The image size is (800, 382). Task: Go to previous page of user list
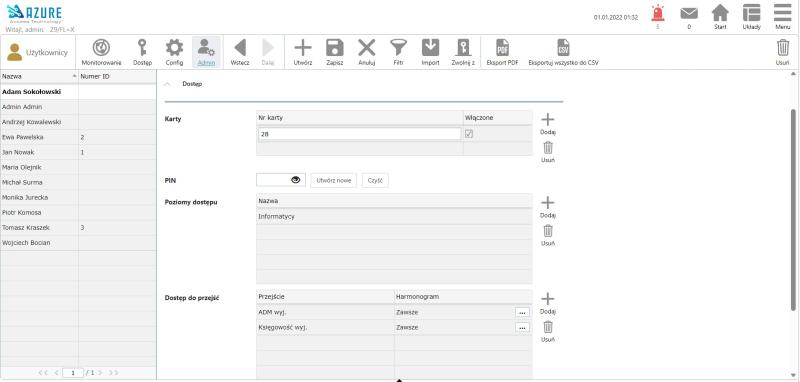point(56,373)
